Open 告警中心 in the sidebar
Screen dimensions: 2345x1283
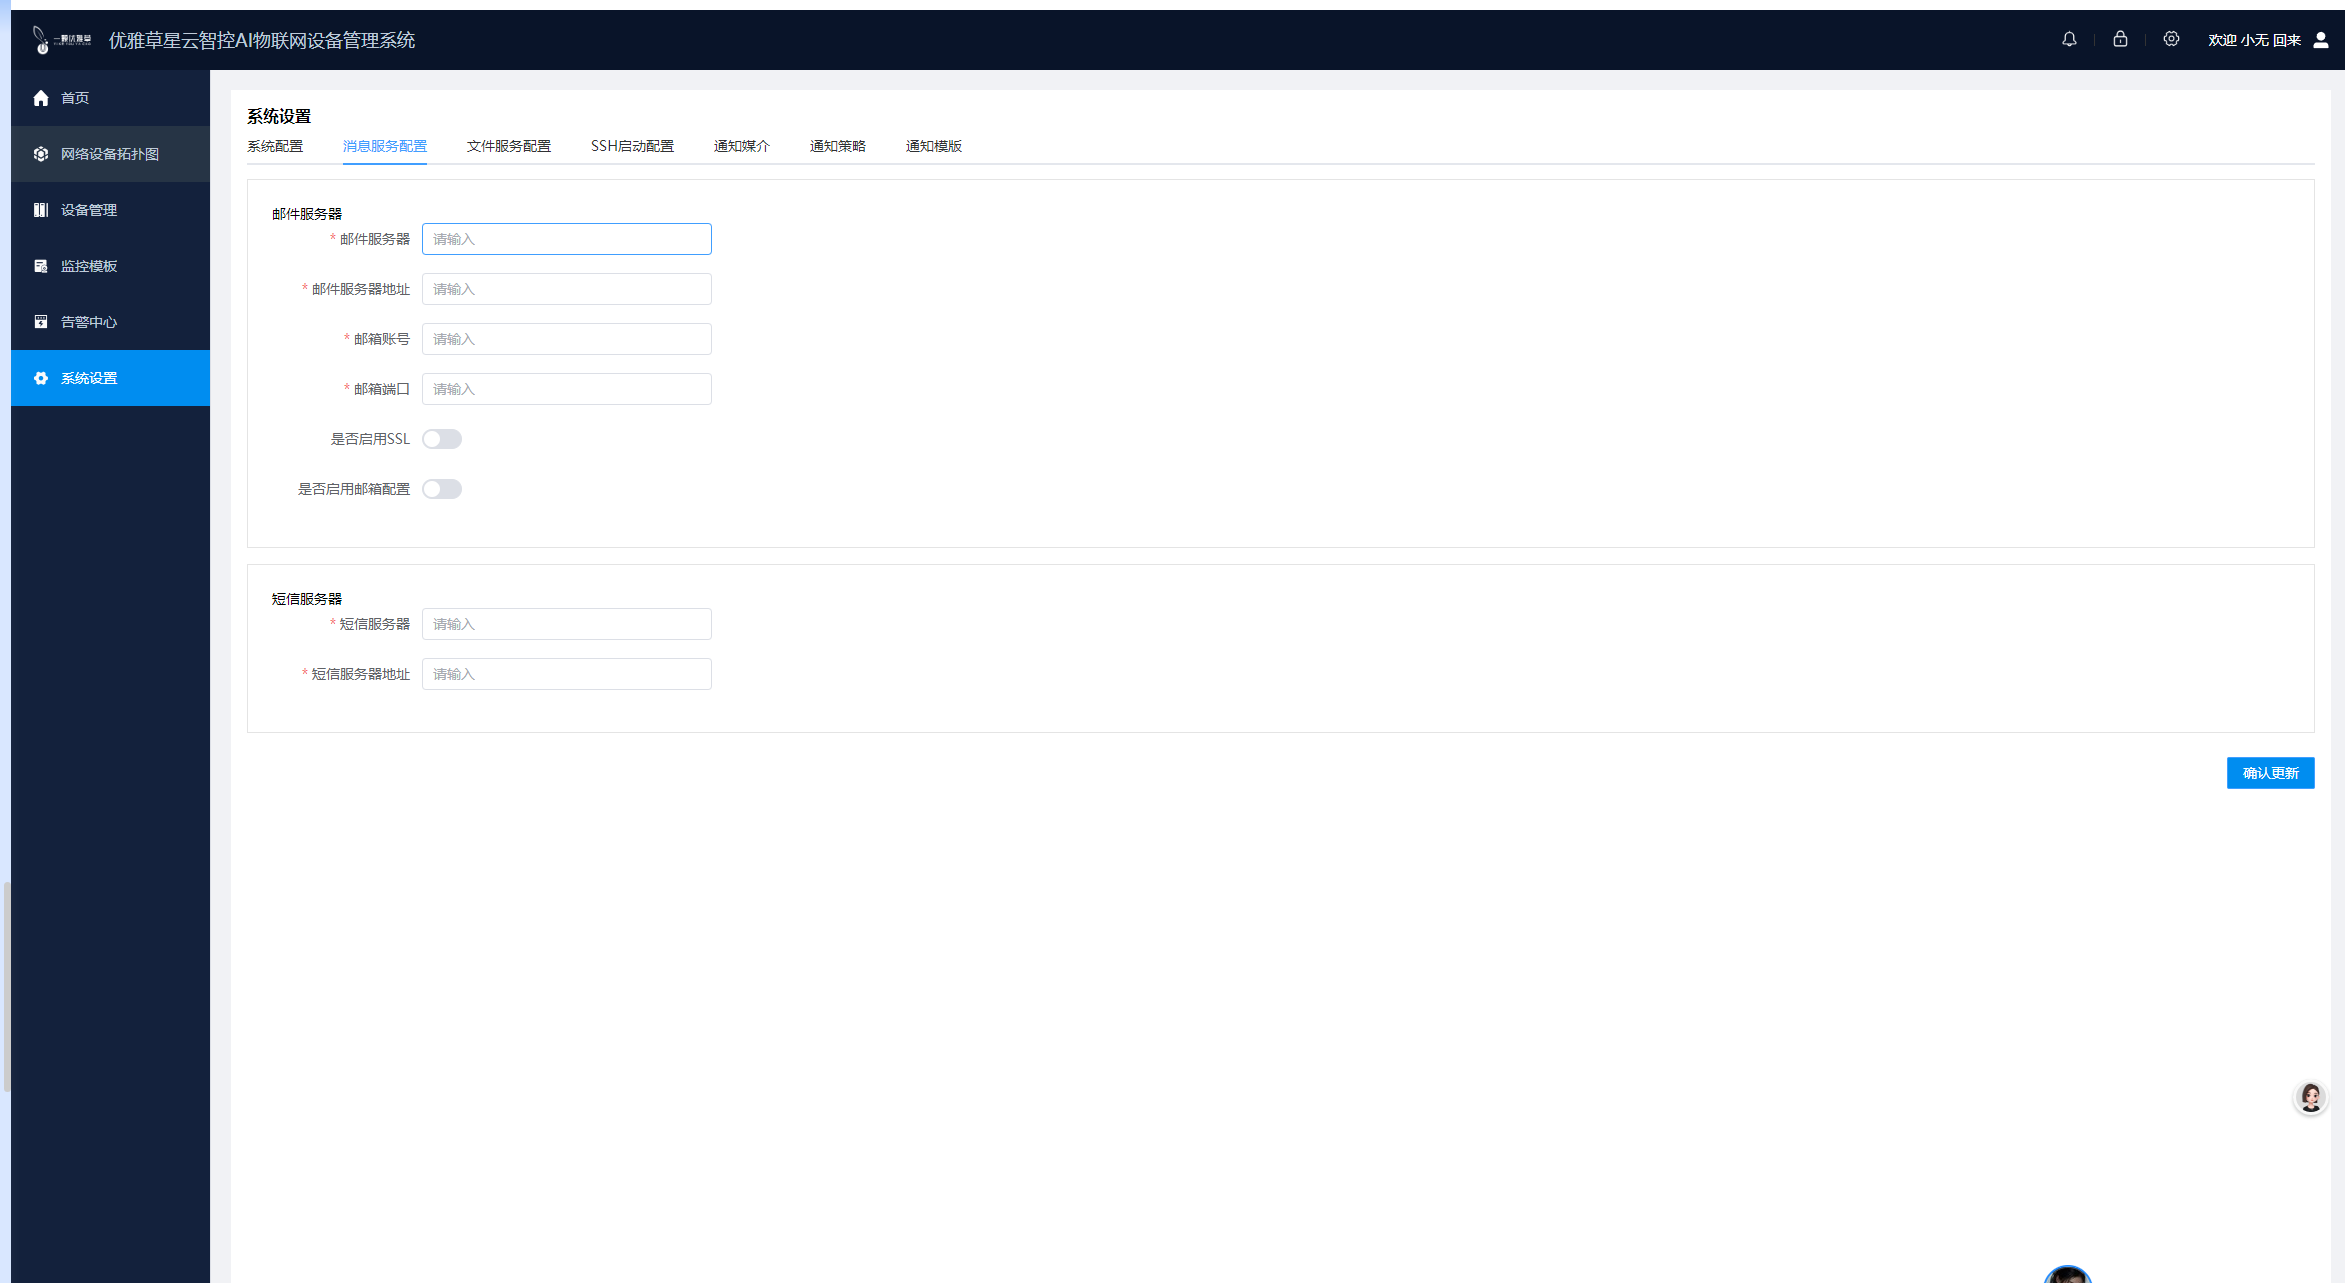tap(88, 322)
